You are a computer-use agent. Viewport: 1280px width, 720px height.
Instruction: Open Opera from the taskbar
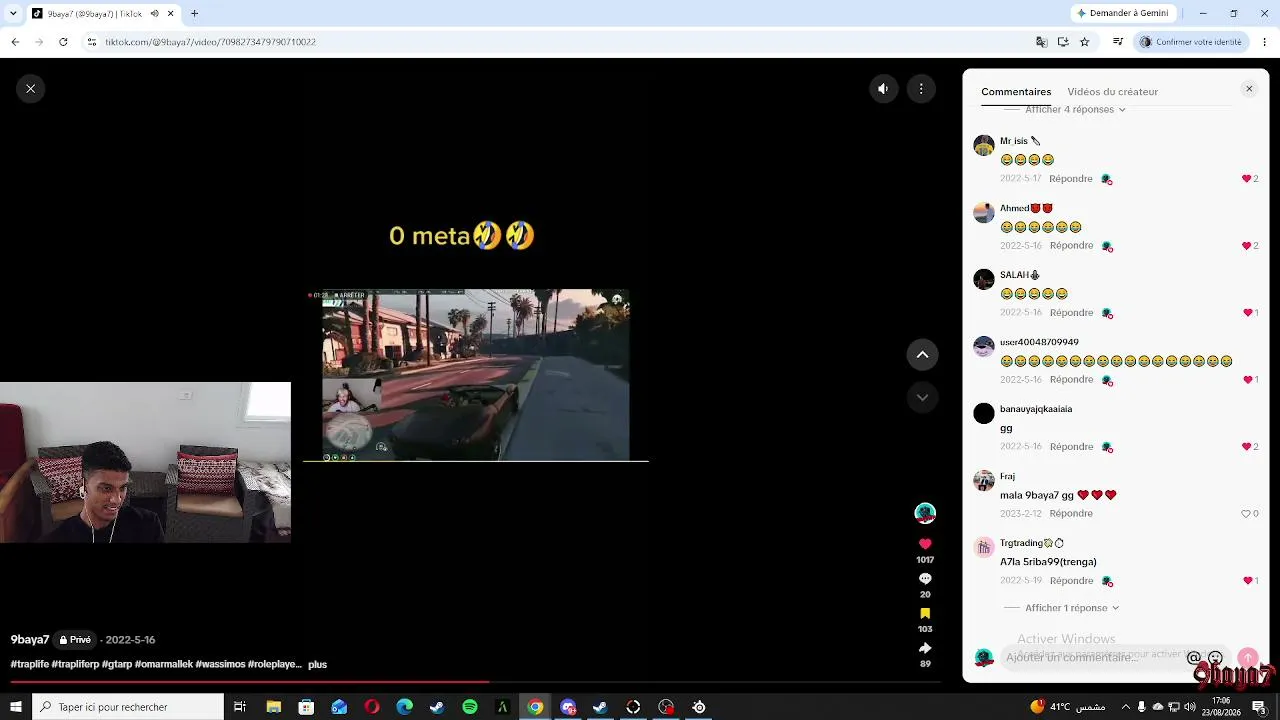[372, 707]
